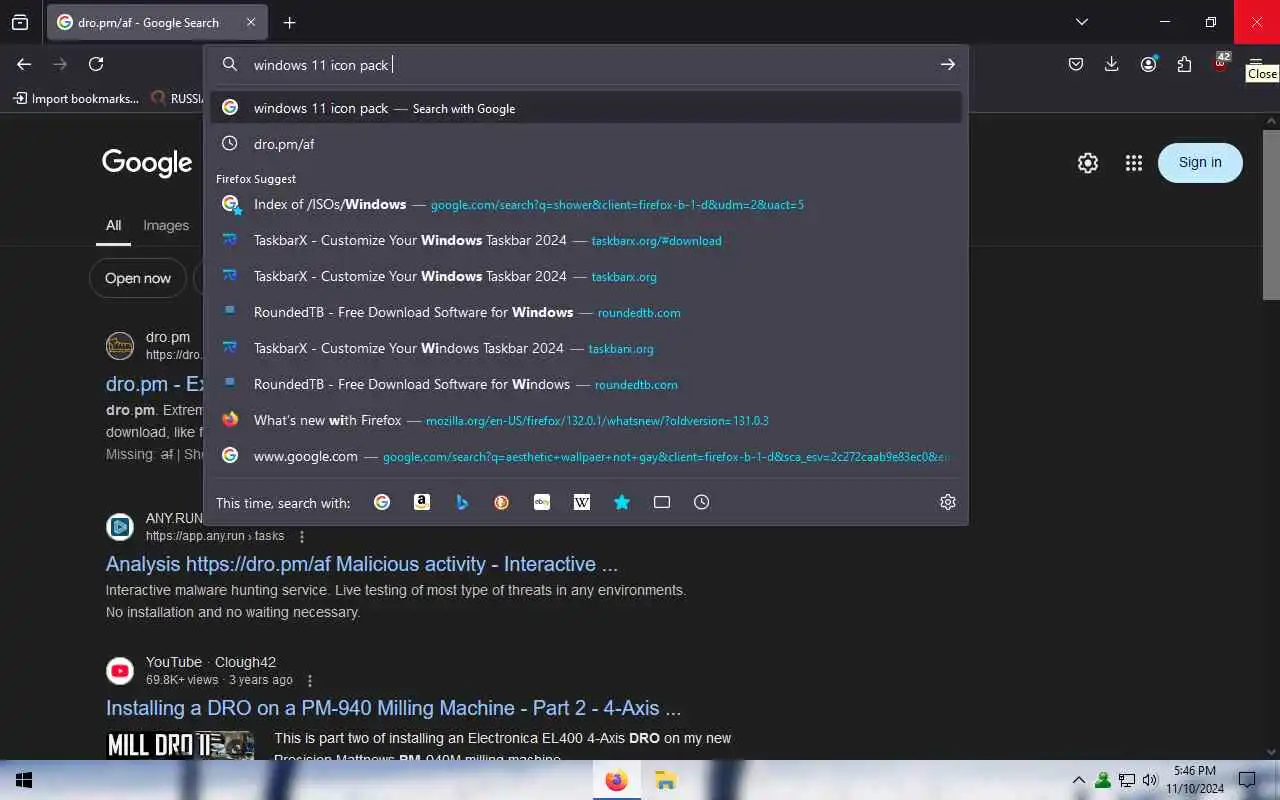The image size is (1280, 800).
Task: Click the Firefox taskbar icon
Action: 616,780
